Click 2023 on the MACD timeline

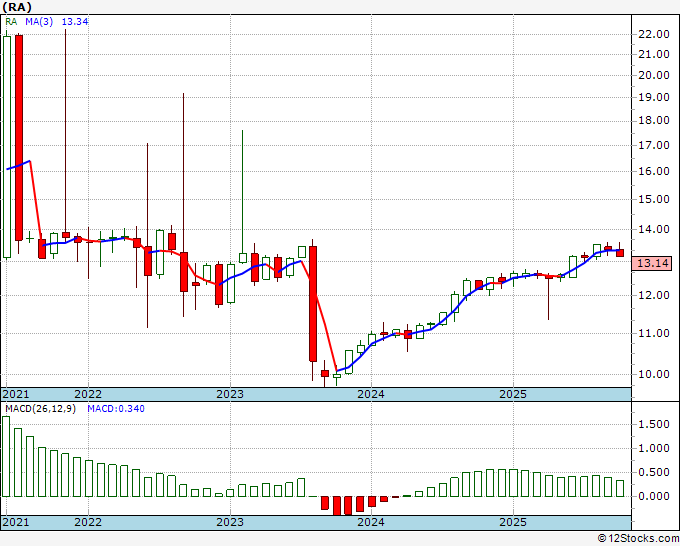coord(230,522)
